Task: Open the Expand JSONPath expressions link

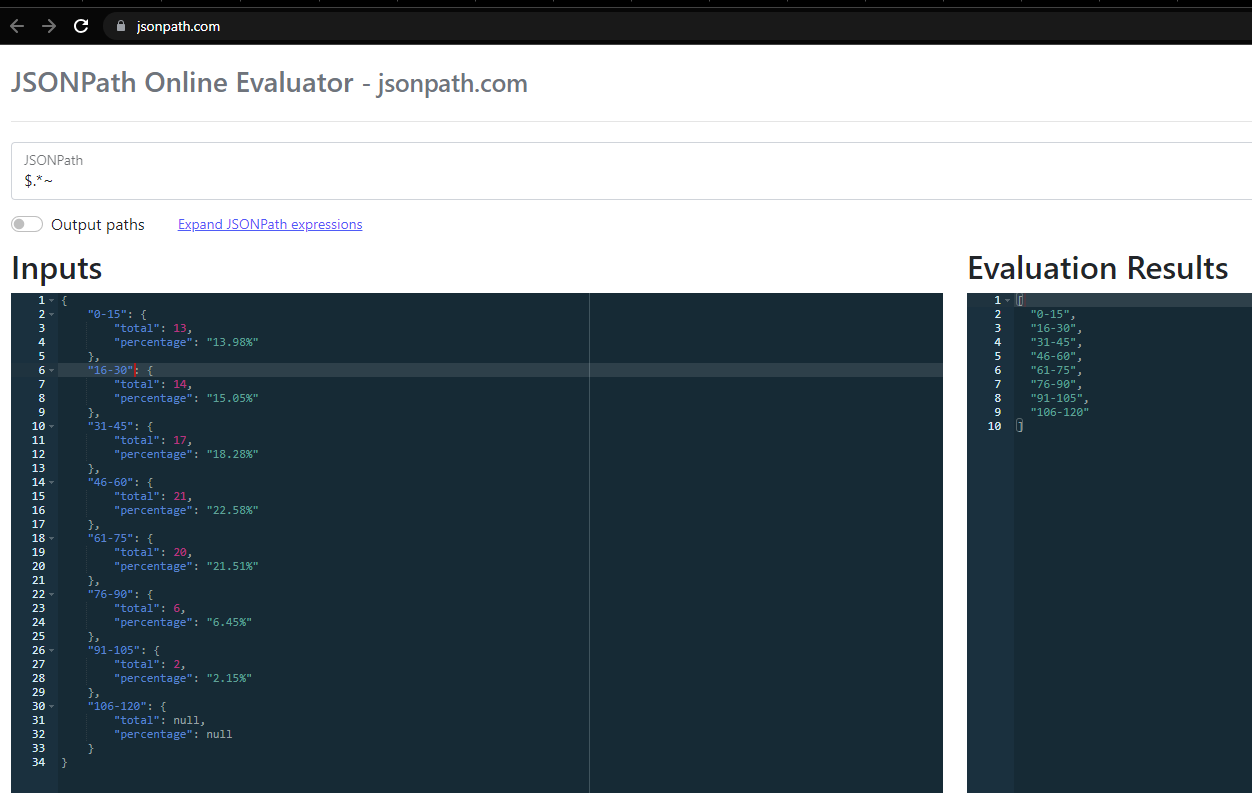Action: pos(269,224)
